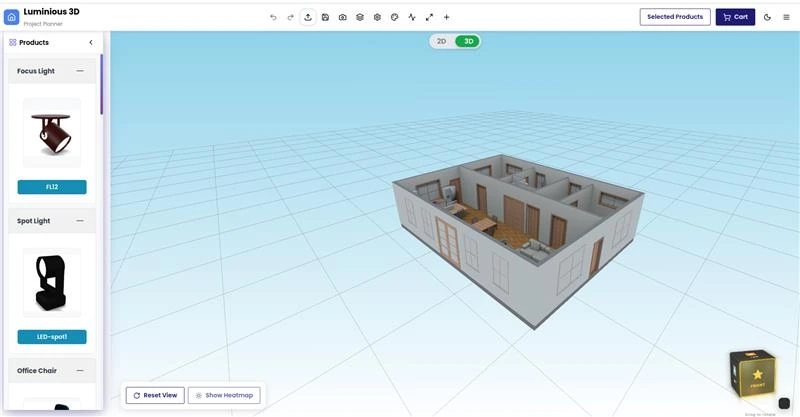Click Reset View button
Viewport: 800px width, 417px height.
(155, 395)
